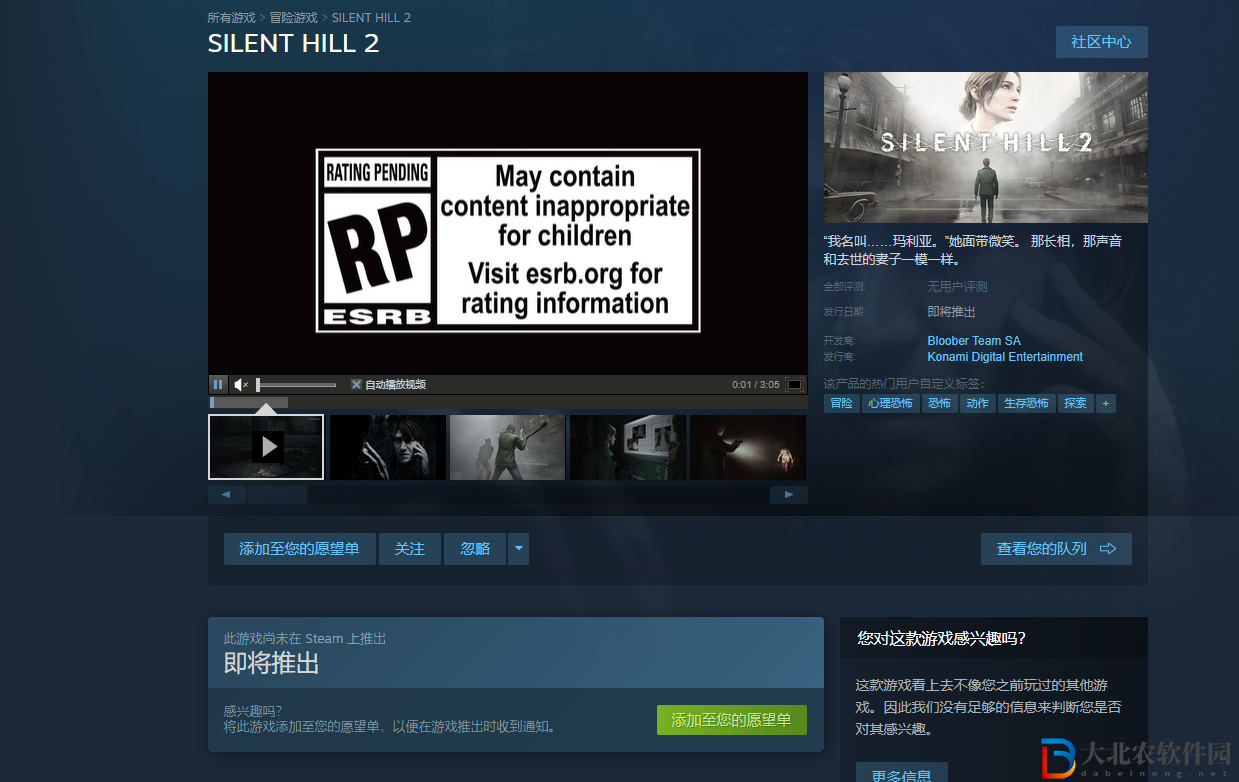Unmute the trailer with the speaker icon
Image resolution: width=1239 pixels, height=782 pixels.
tap(241, 384)
